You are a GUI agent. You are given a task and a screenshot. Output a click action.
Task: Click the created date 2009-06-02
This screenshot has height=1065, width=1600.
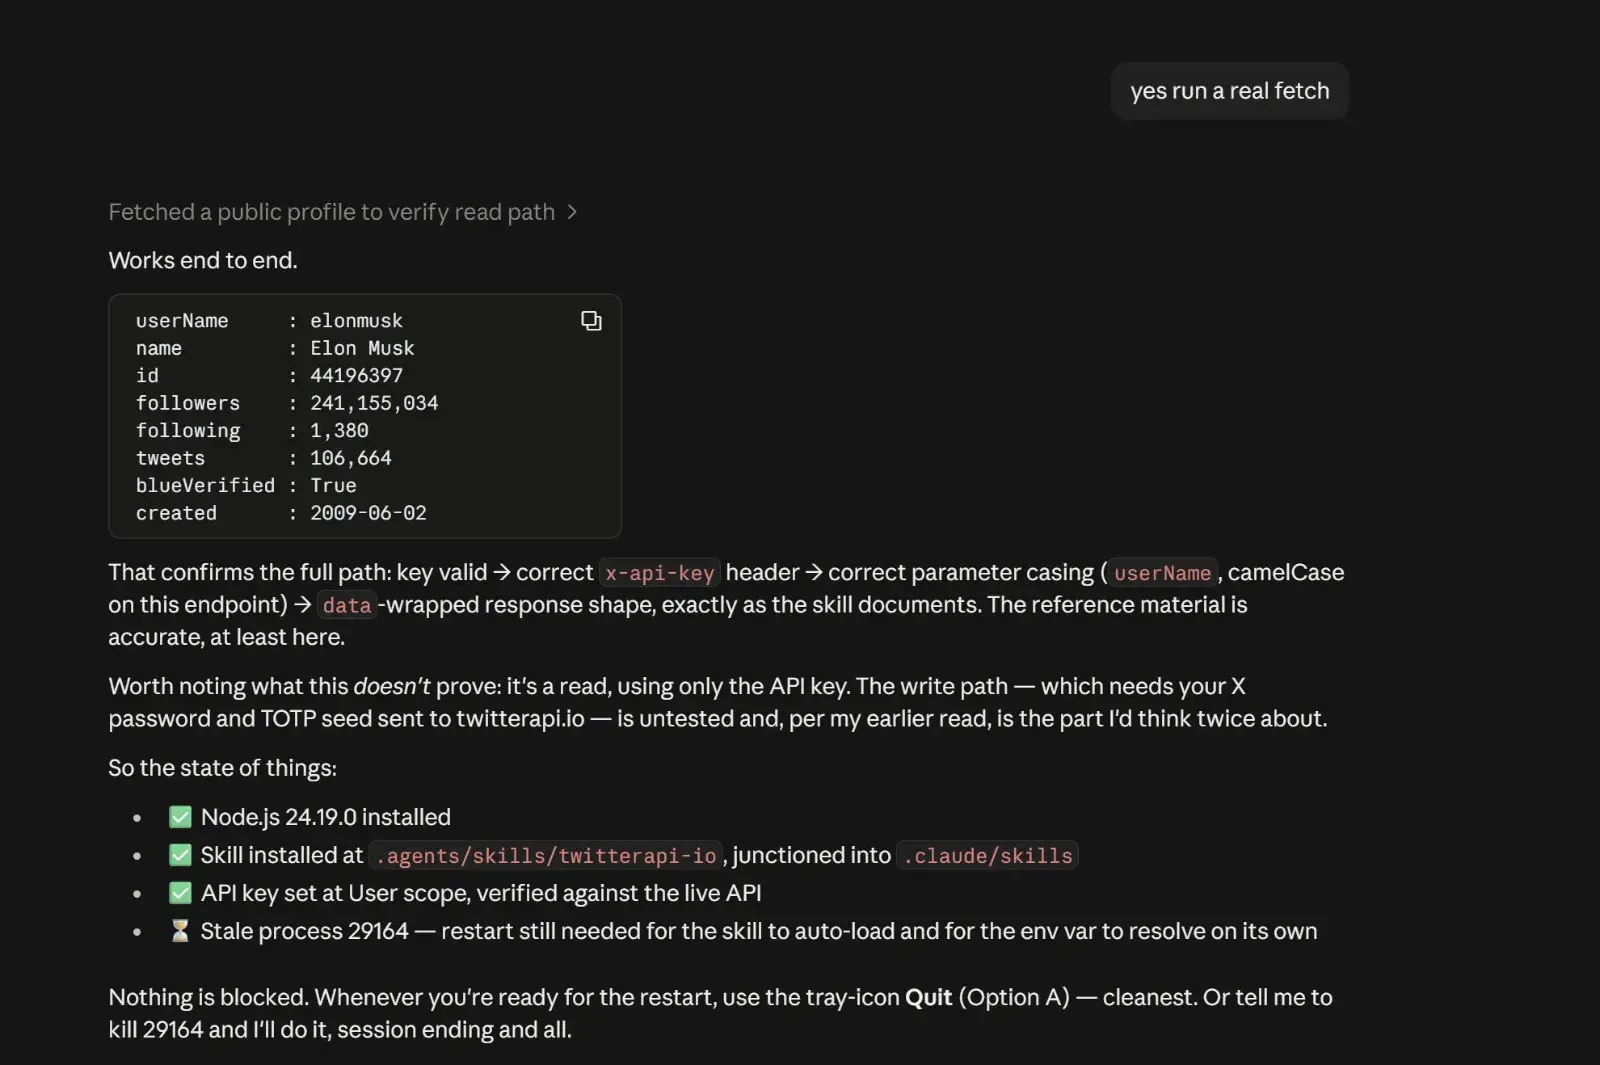click(x=368, y=513)
